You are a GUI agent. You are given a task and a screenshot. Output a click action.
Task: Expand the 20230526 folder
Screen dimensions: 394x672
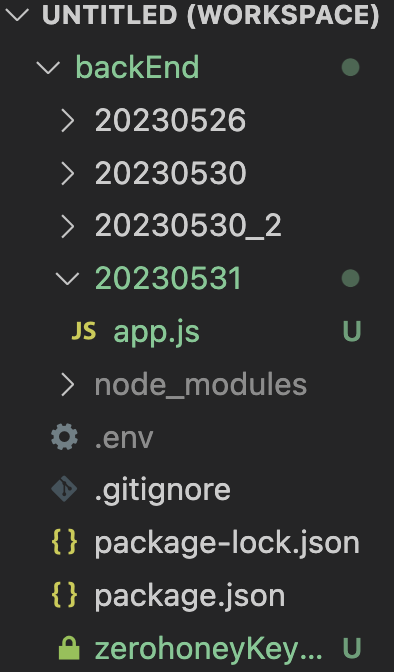click(x=68, y=120)
